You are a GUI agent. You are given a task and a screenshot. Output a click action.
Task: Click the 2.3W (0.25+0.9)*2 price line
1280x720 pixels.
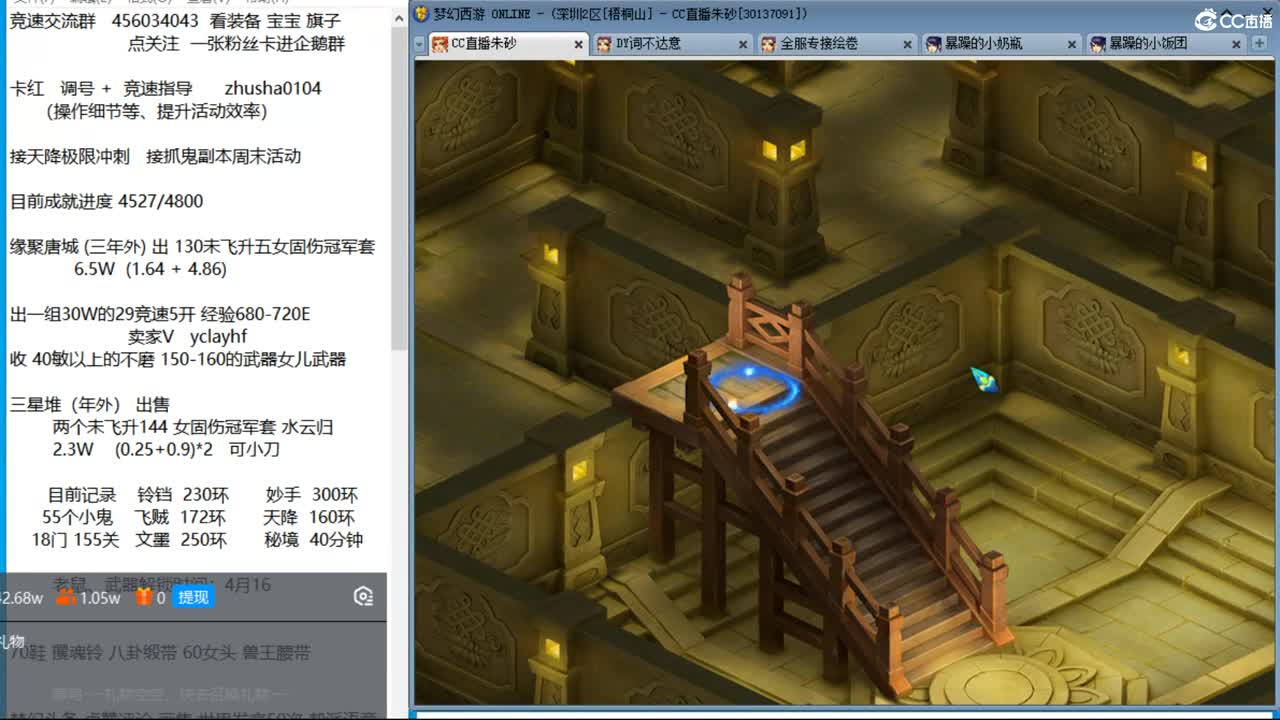tap(166, 450)
